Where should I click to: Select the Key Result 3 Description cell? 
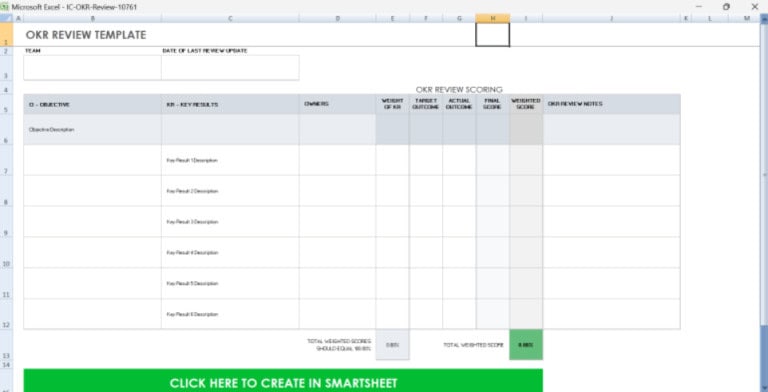coord(230,222)
